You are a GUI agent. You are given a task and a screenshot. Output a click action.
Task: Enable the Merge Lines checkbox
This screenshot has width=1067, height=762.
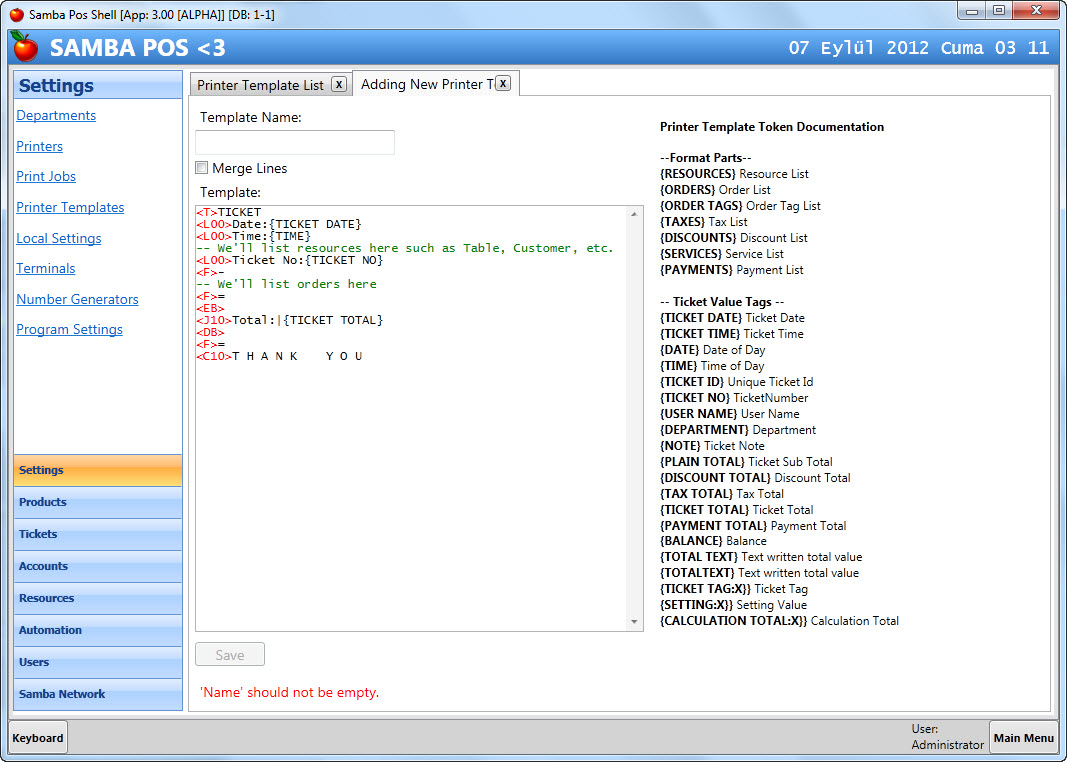pos(201,167)
